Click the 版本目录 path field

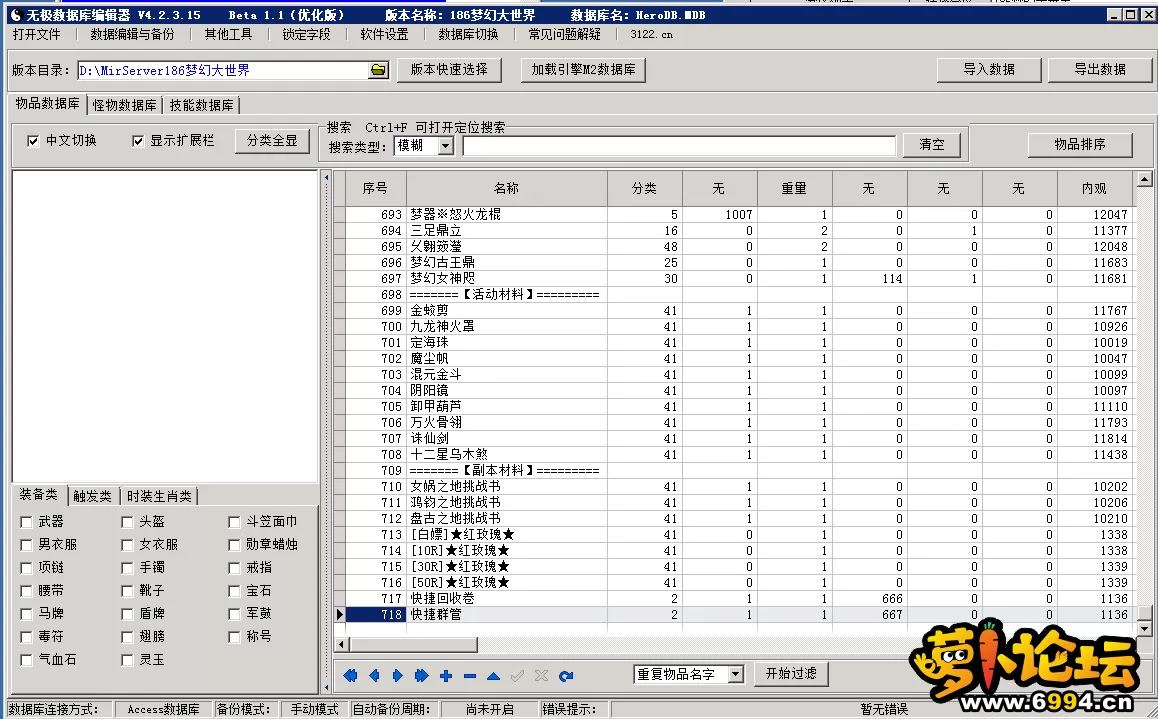point(223,70)
